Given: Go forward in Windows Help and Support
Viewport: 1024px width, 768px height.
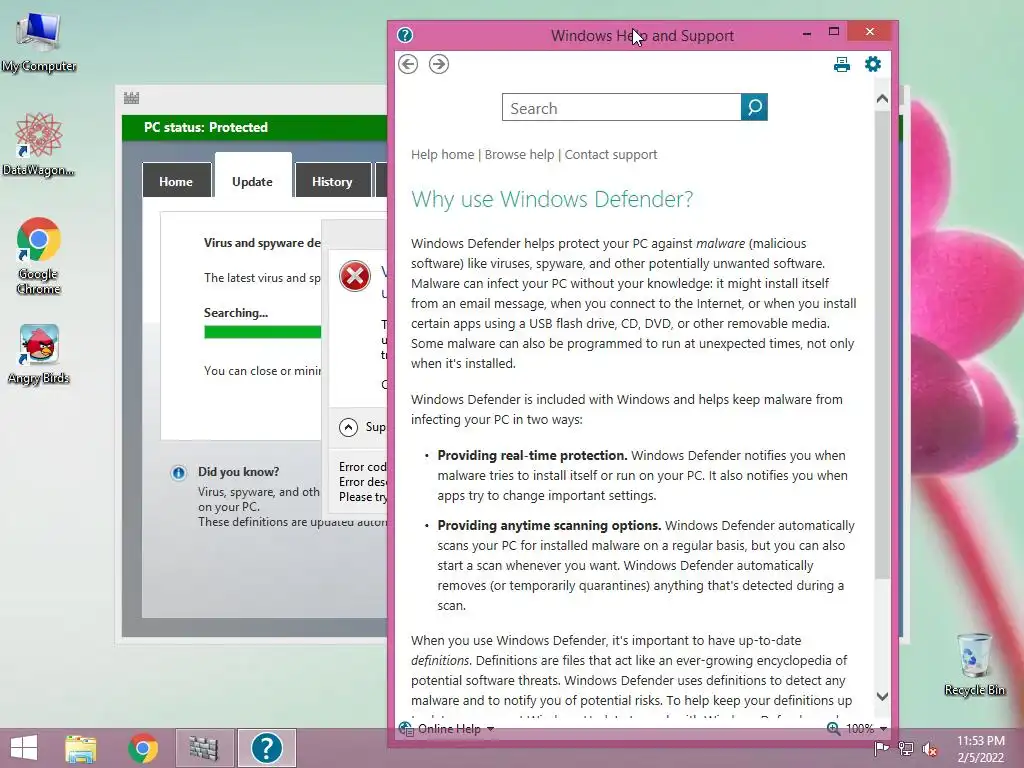Looking at the screenshot, I should (439, 64).
